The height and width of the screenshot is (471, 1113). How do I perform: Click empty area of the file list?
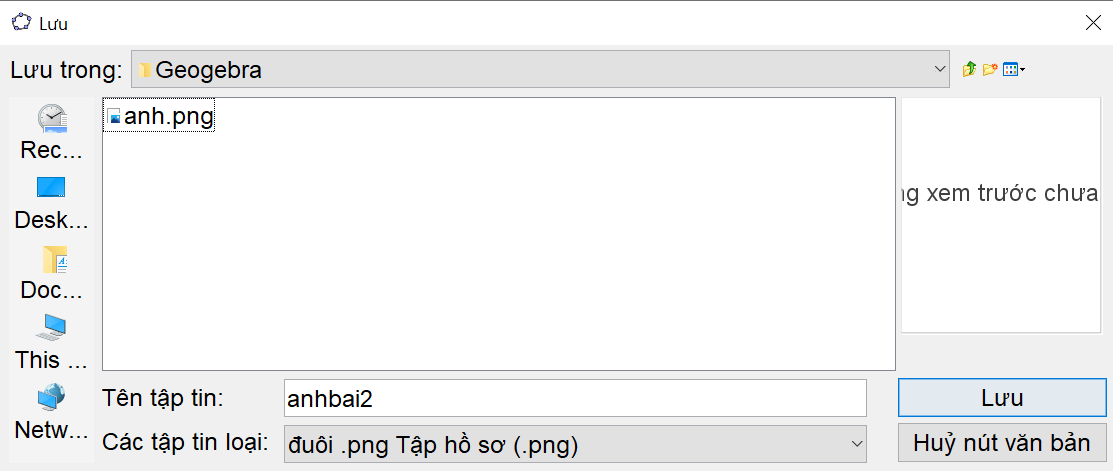[x=500, y=260]
